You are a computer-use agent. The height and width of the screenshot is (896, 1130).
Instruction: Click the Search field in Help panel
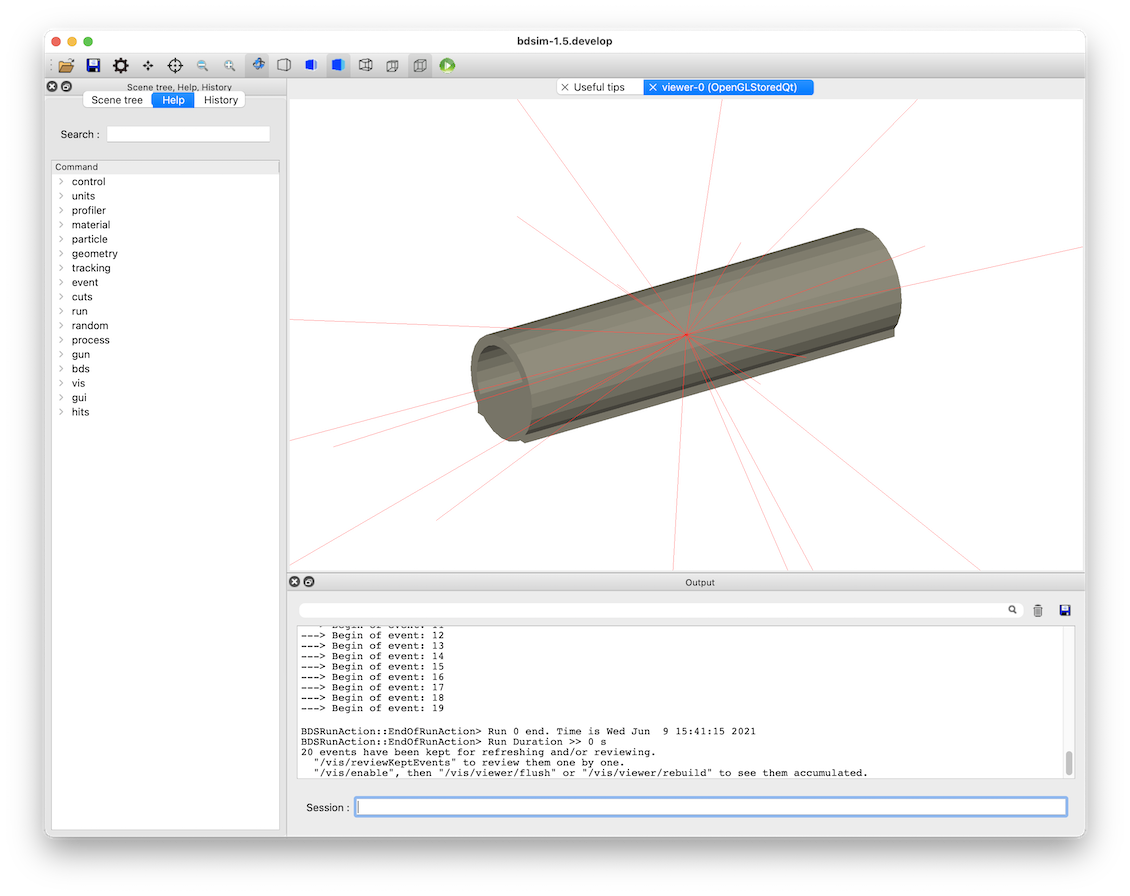188,134
